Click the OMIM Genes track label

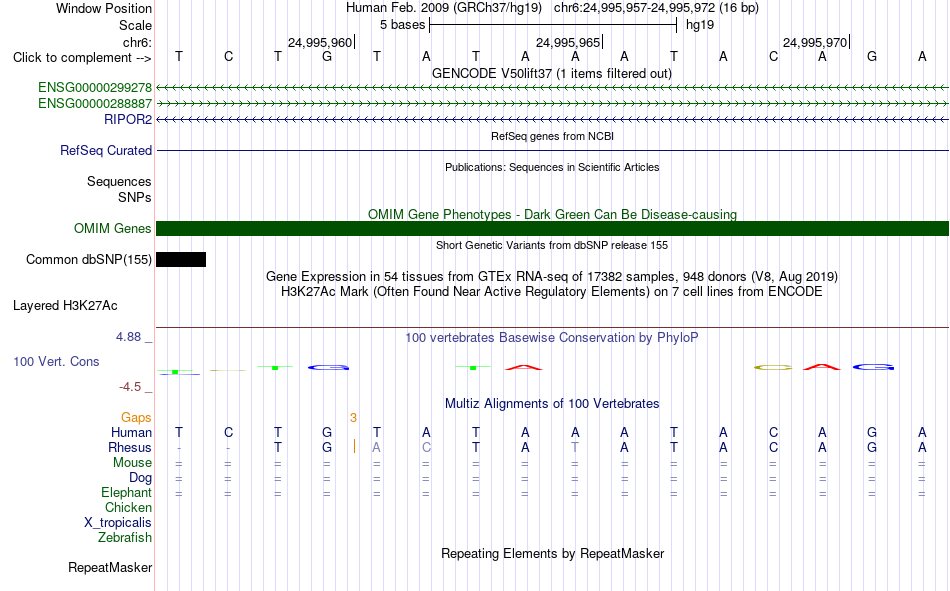pyautogui.click(x=113, y=229)
